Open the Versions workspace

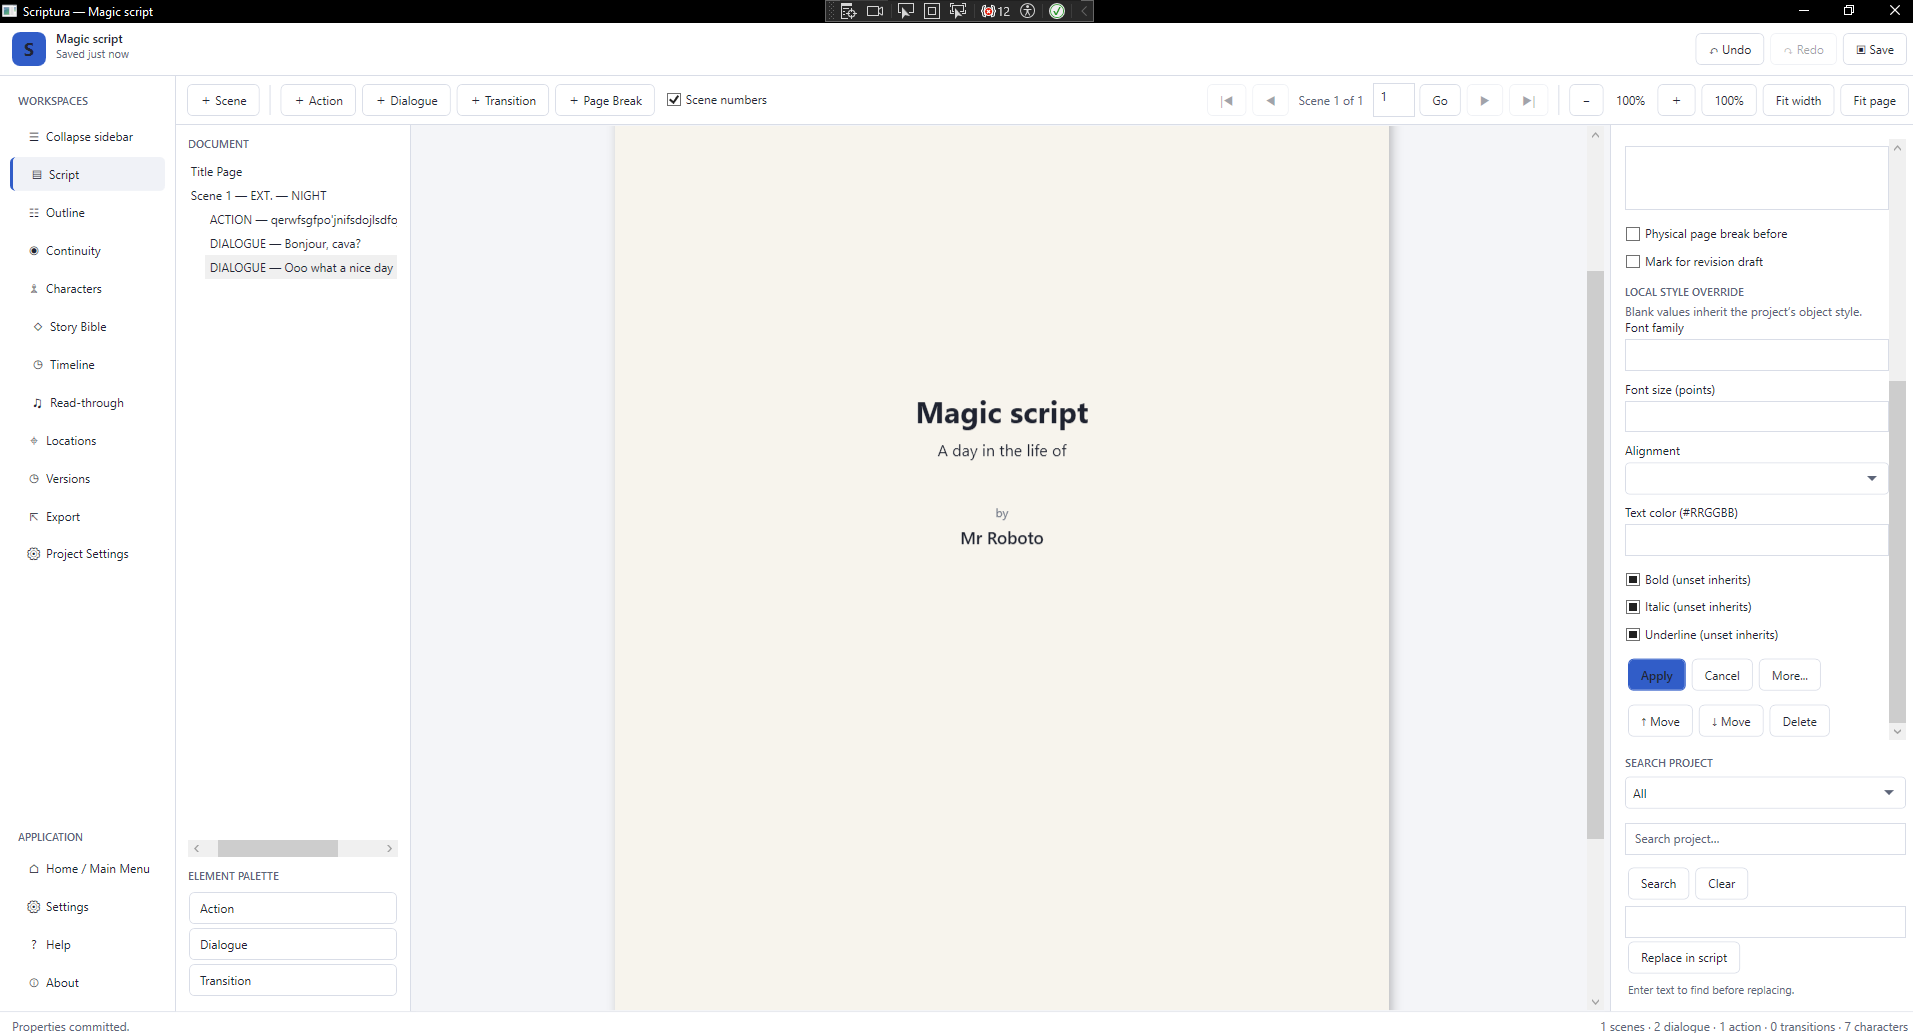pyautogui.click(x=88, y=479)
